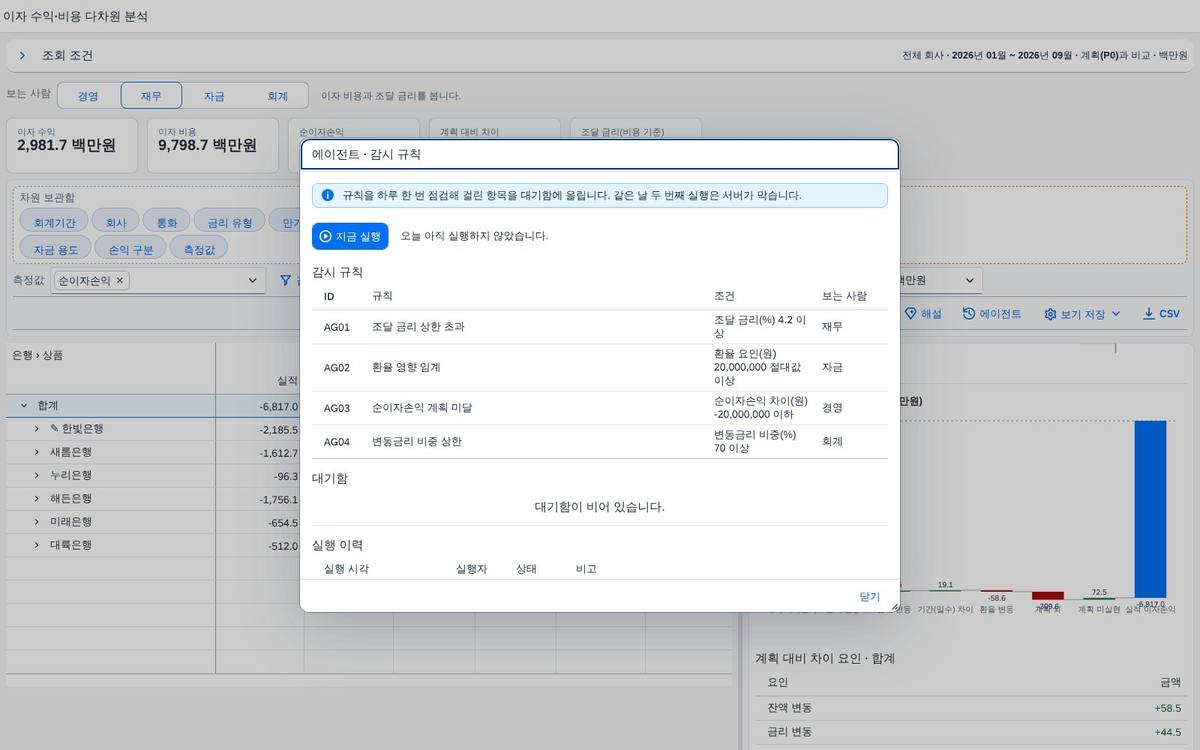Viewport: 1200px width, 750px height.
Task: Click the 실행자 history column header
Action: pyautogui.click(x=471, y=569)
